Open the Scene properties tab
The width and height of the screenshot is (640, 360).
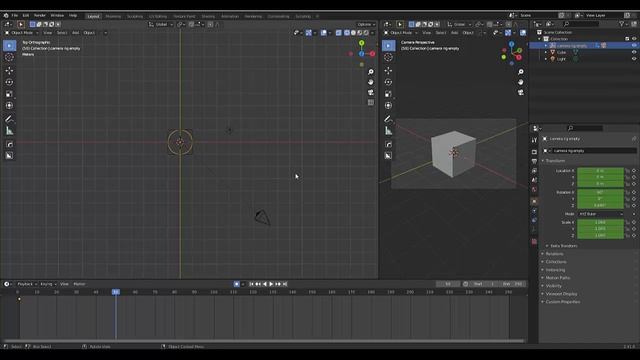[x=534, y=180]
